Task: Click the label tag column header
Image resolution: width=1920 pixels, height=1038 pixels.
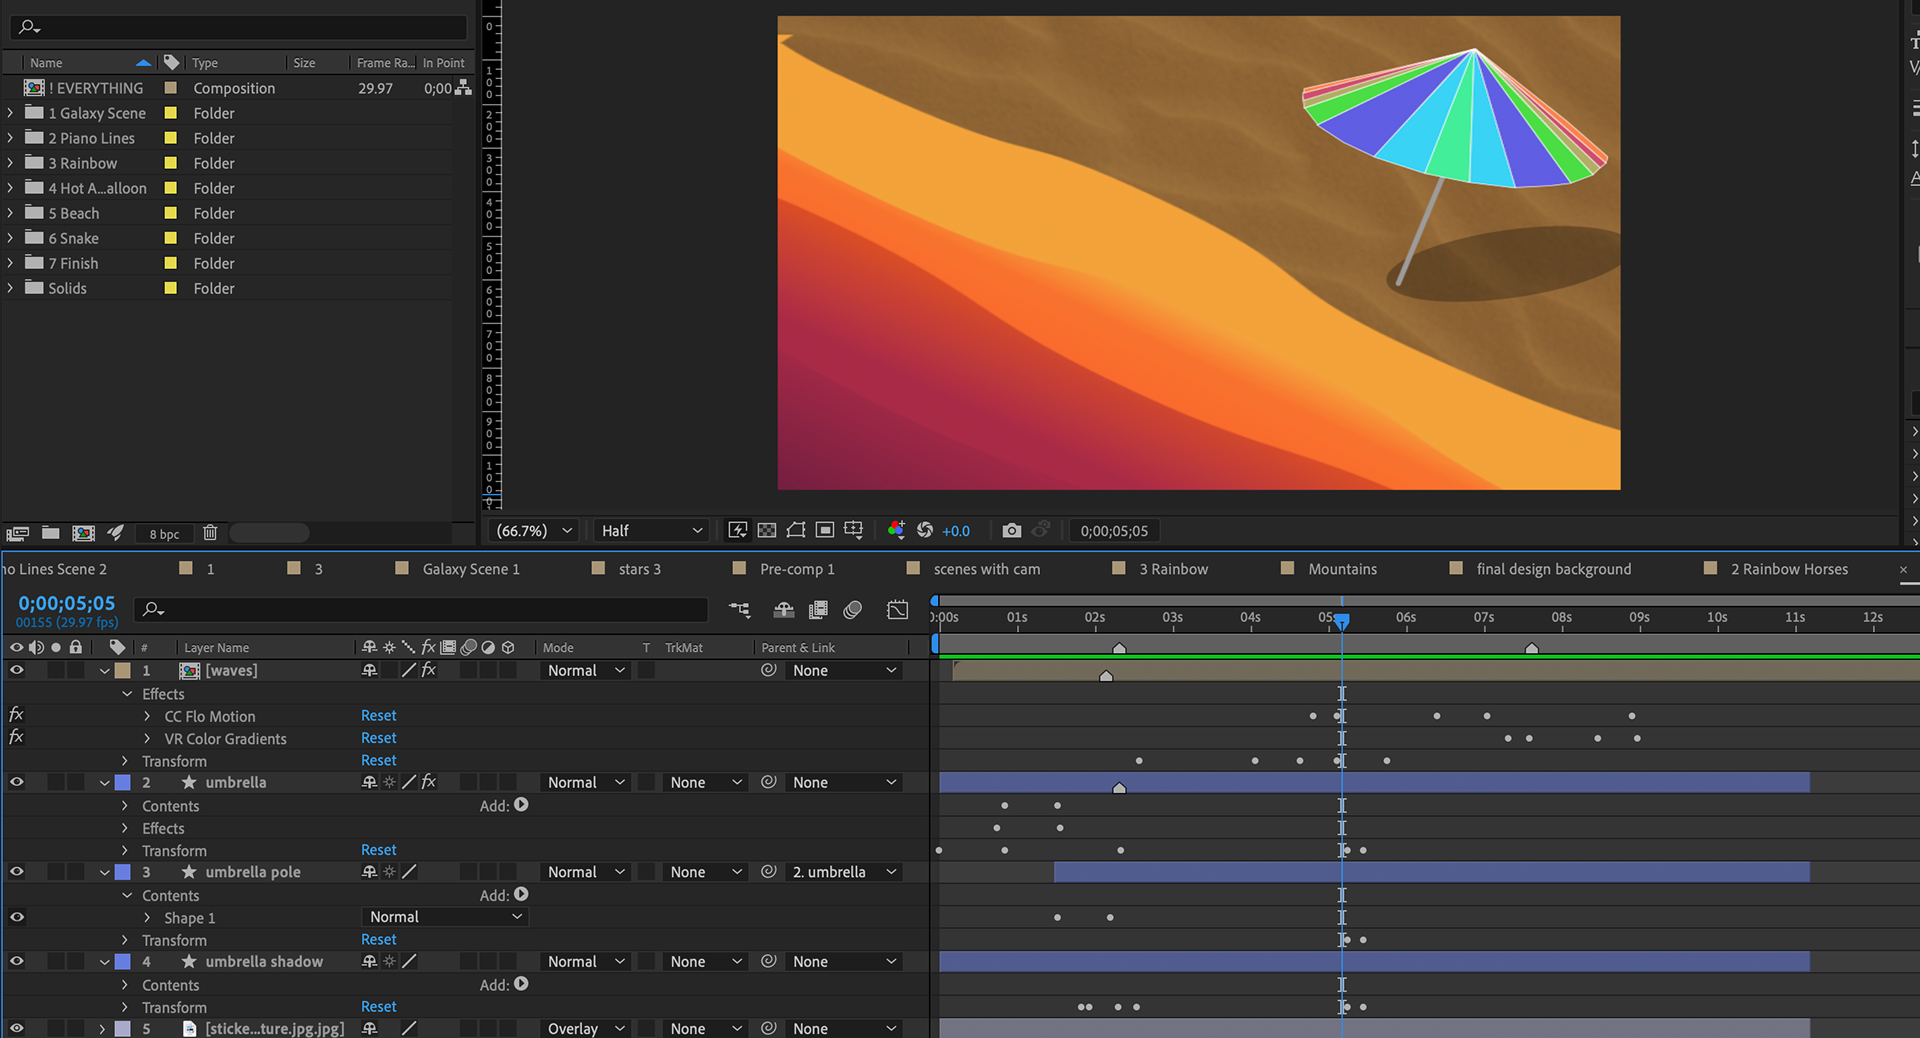Action: pyautogui.click(x=117, y=647)
